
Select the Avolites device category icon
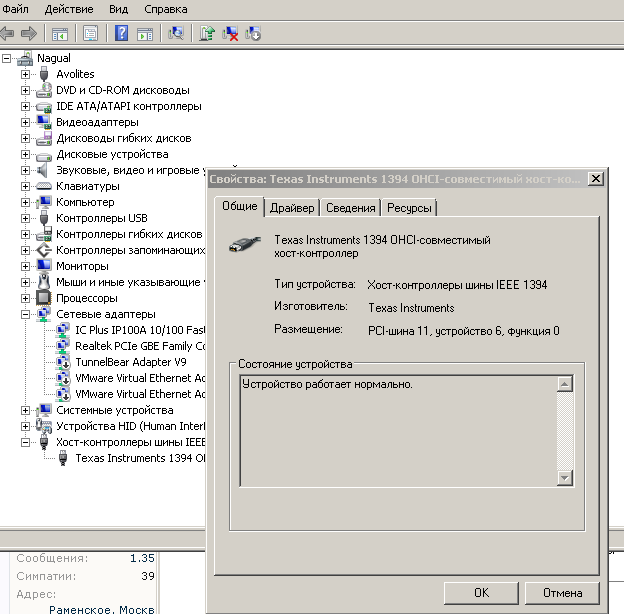point(44,74)
